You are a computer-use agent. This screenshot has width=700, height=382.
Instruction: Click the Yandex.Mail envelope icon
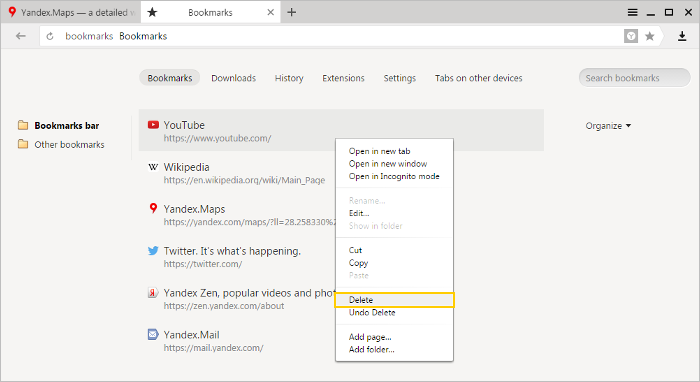click(153, 334)
